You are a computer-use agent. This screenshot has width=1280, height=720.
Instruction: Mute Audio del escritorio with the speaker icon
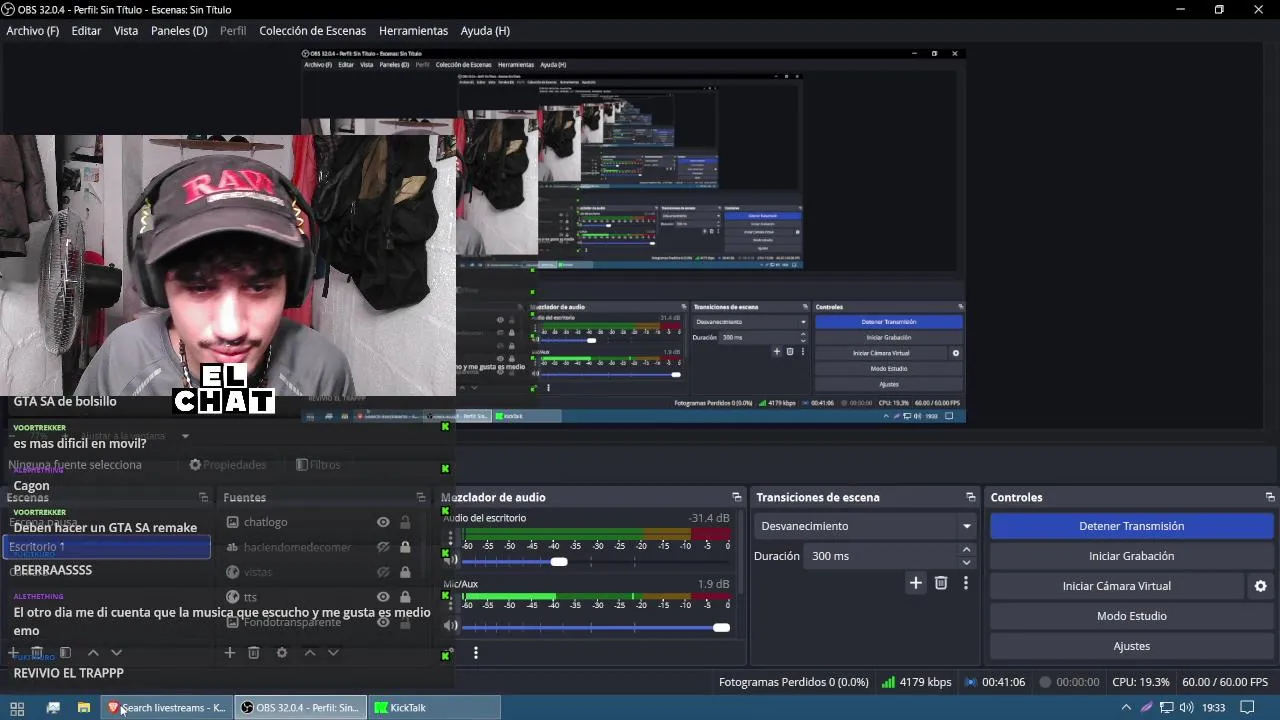[451, 561]
